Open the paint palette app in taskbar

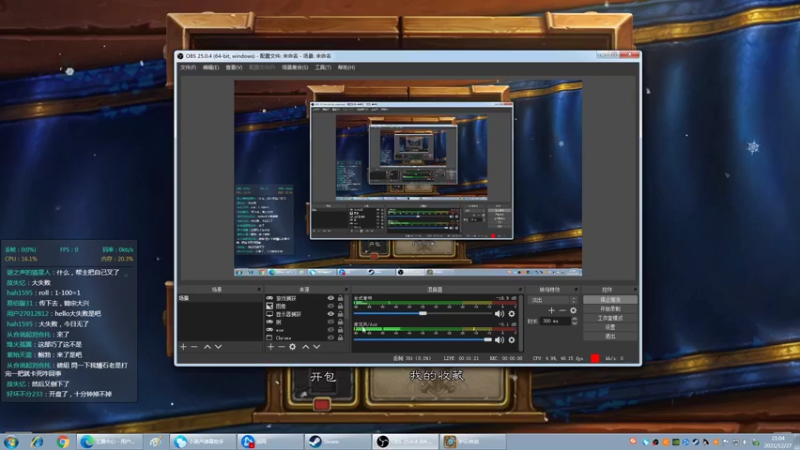(156, 442)
